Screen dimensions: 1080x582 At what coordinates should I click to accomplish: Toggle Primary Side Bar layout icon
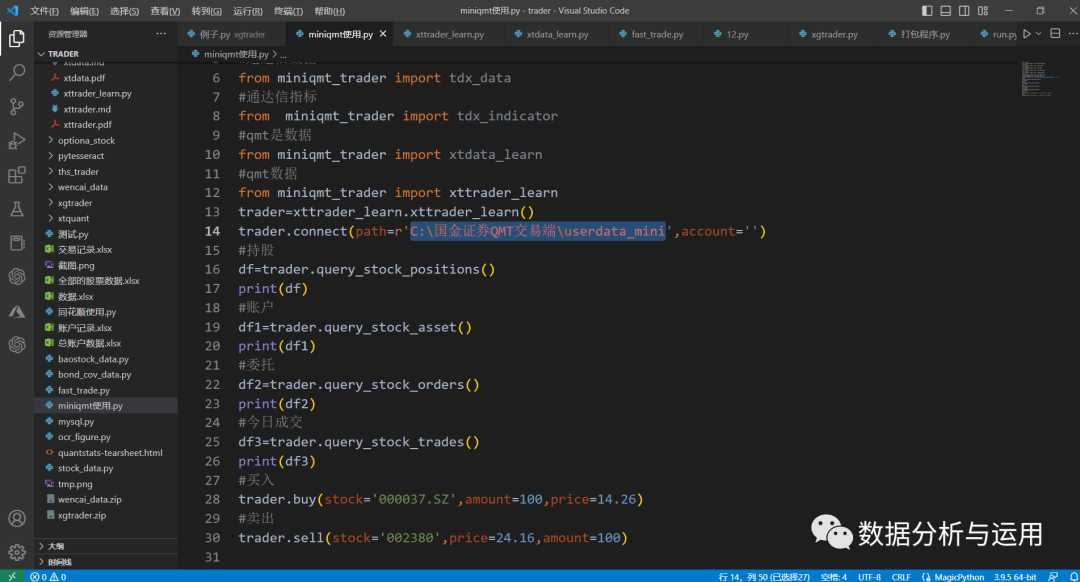[x=927, y=10]
